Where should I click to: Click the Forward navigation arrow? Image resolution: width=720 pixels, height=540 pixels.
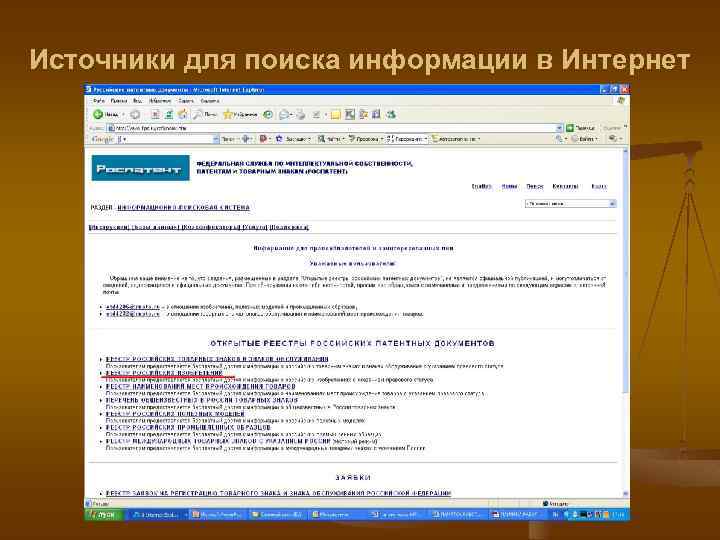point(135,114)
